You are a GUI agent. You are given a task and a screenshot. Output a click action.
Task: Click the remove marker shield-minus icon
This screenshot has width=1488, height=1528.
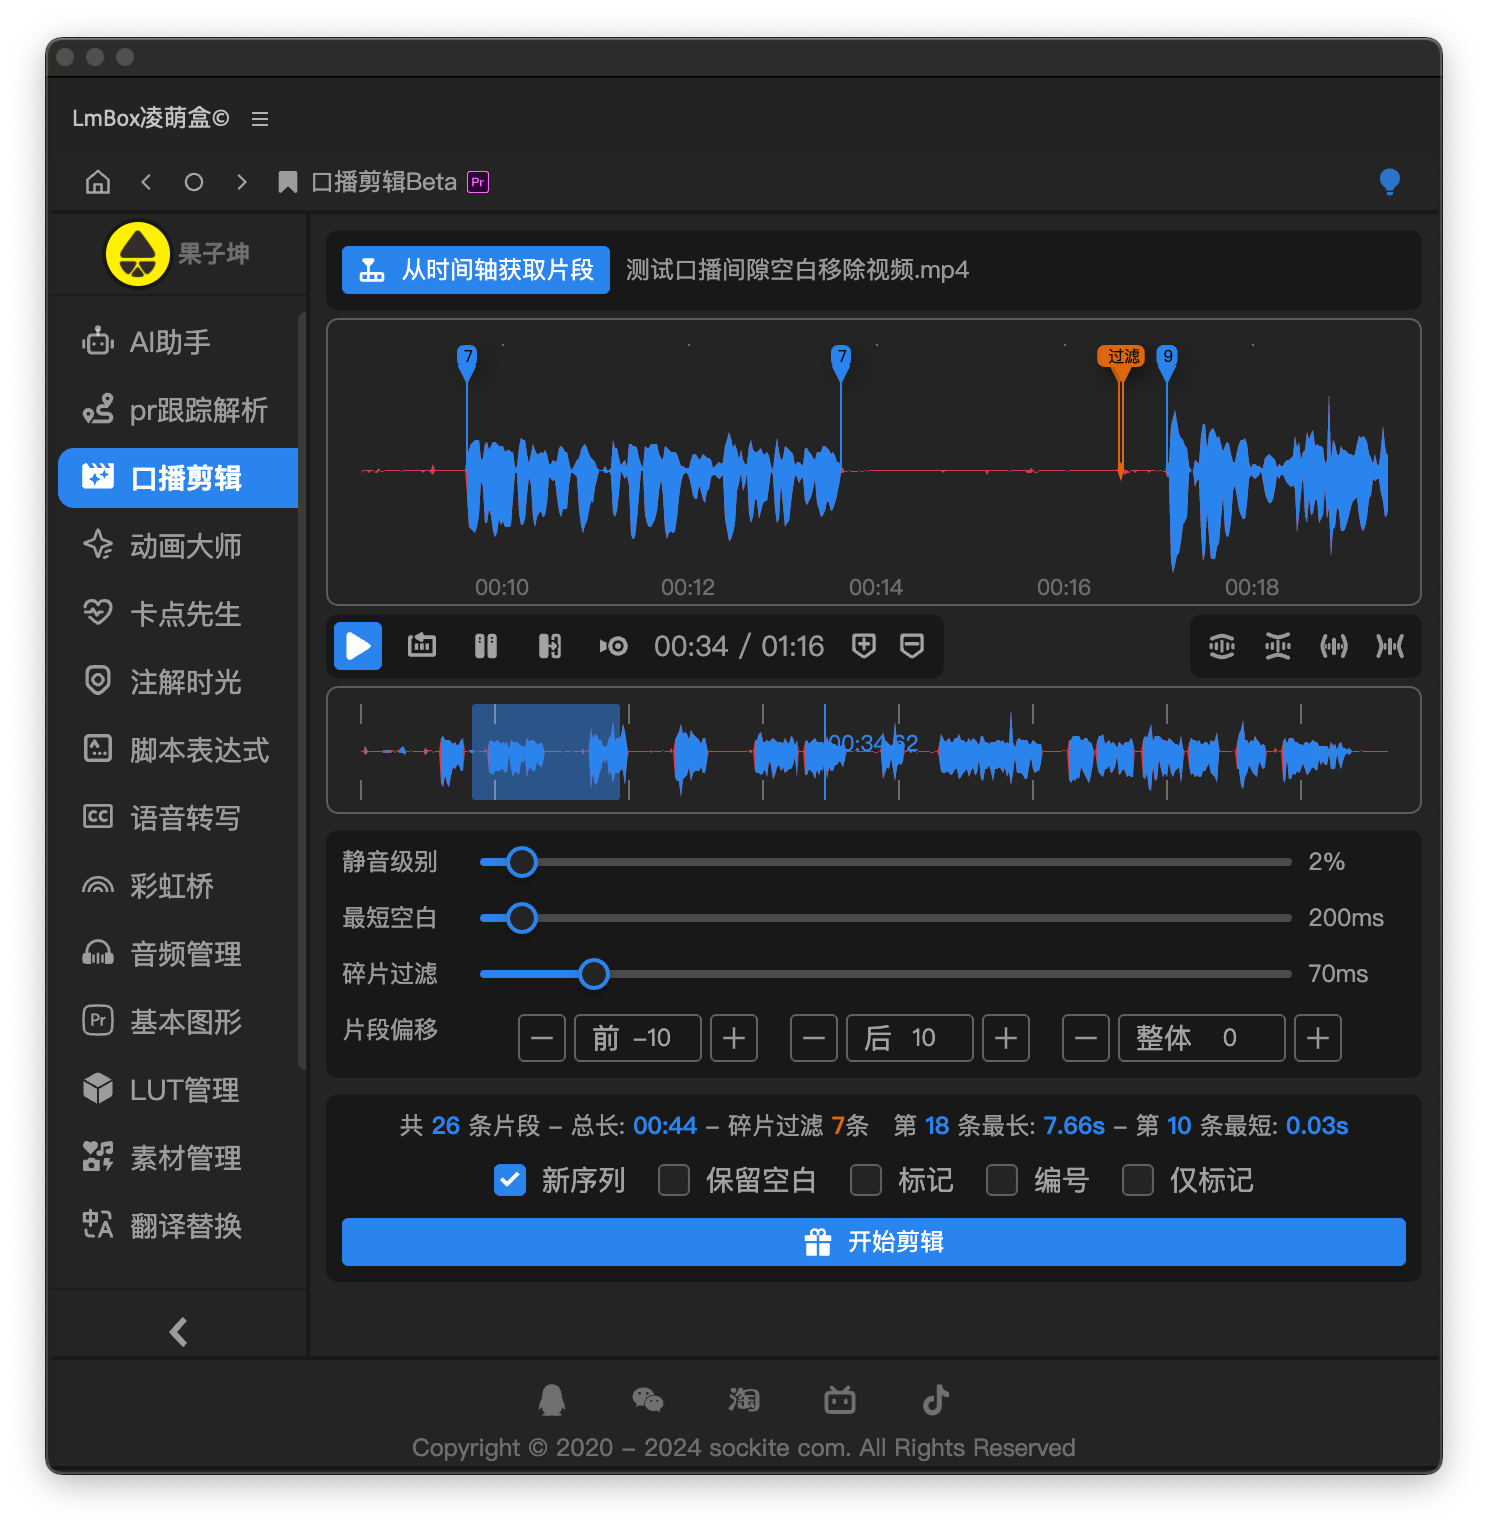click(912, 646)
